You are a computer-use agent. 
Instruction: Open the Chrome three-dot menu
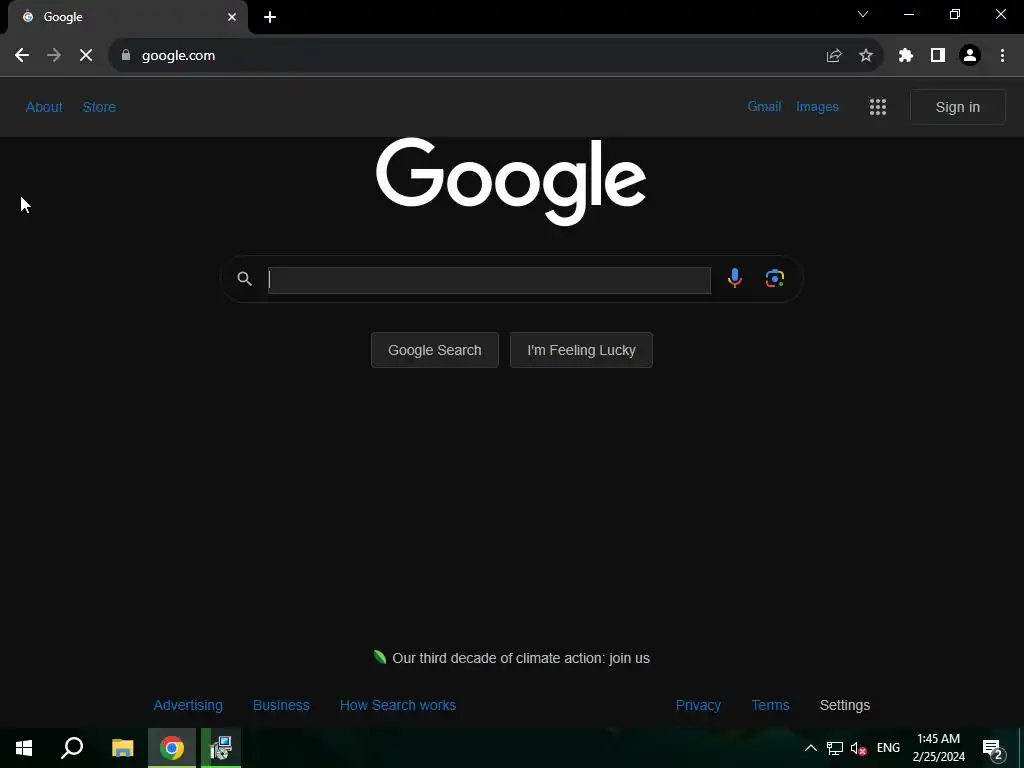(x=1002, y=56)
